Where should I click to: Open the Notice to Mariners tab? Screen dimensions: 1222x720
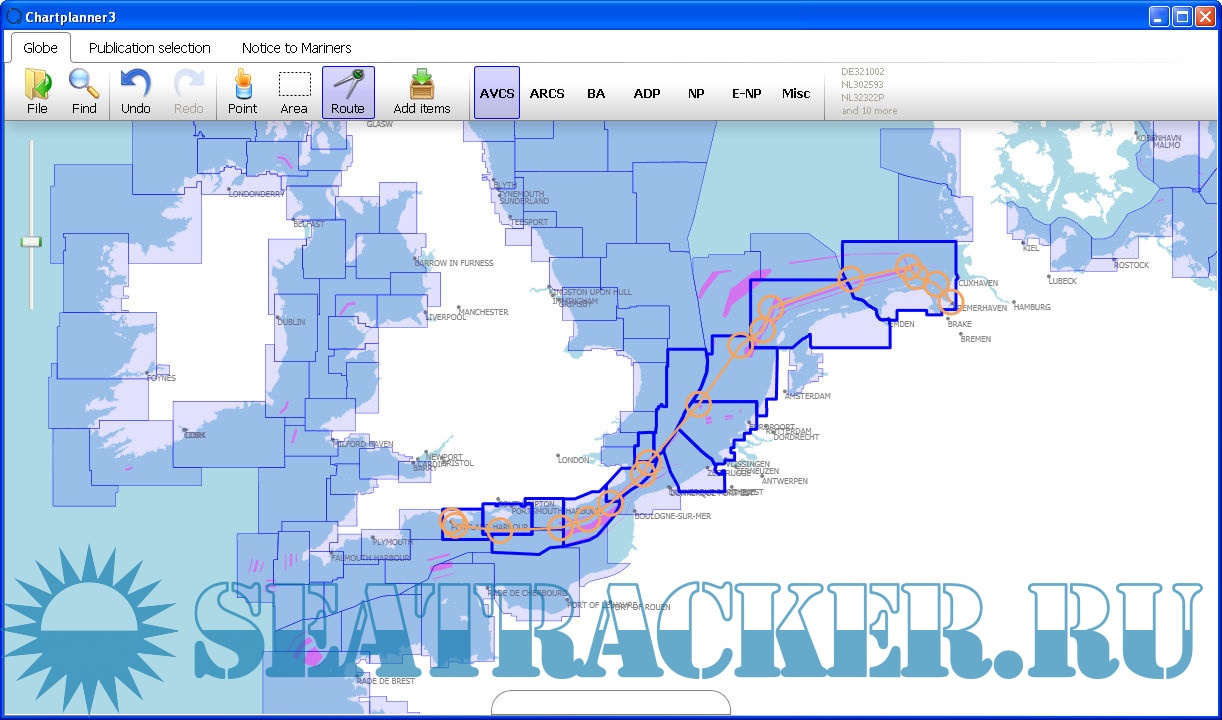(x=296, y=48)
